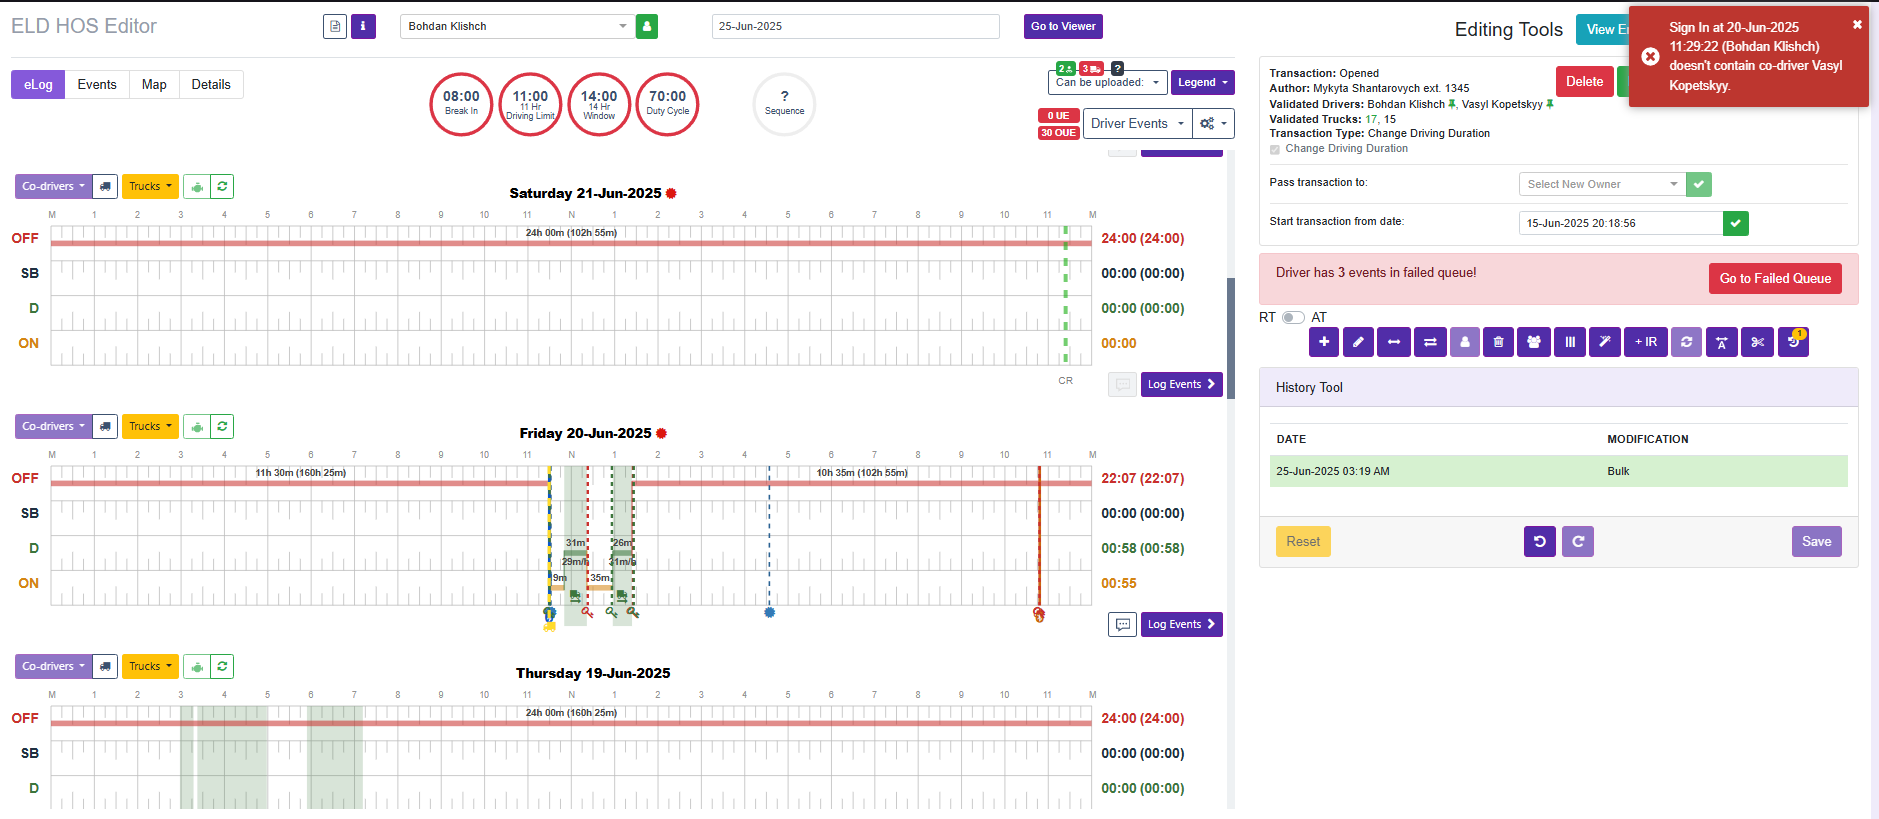Open the Select New Owner dropdown

coord(1602,184)
